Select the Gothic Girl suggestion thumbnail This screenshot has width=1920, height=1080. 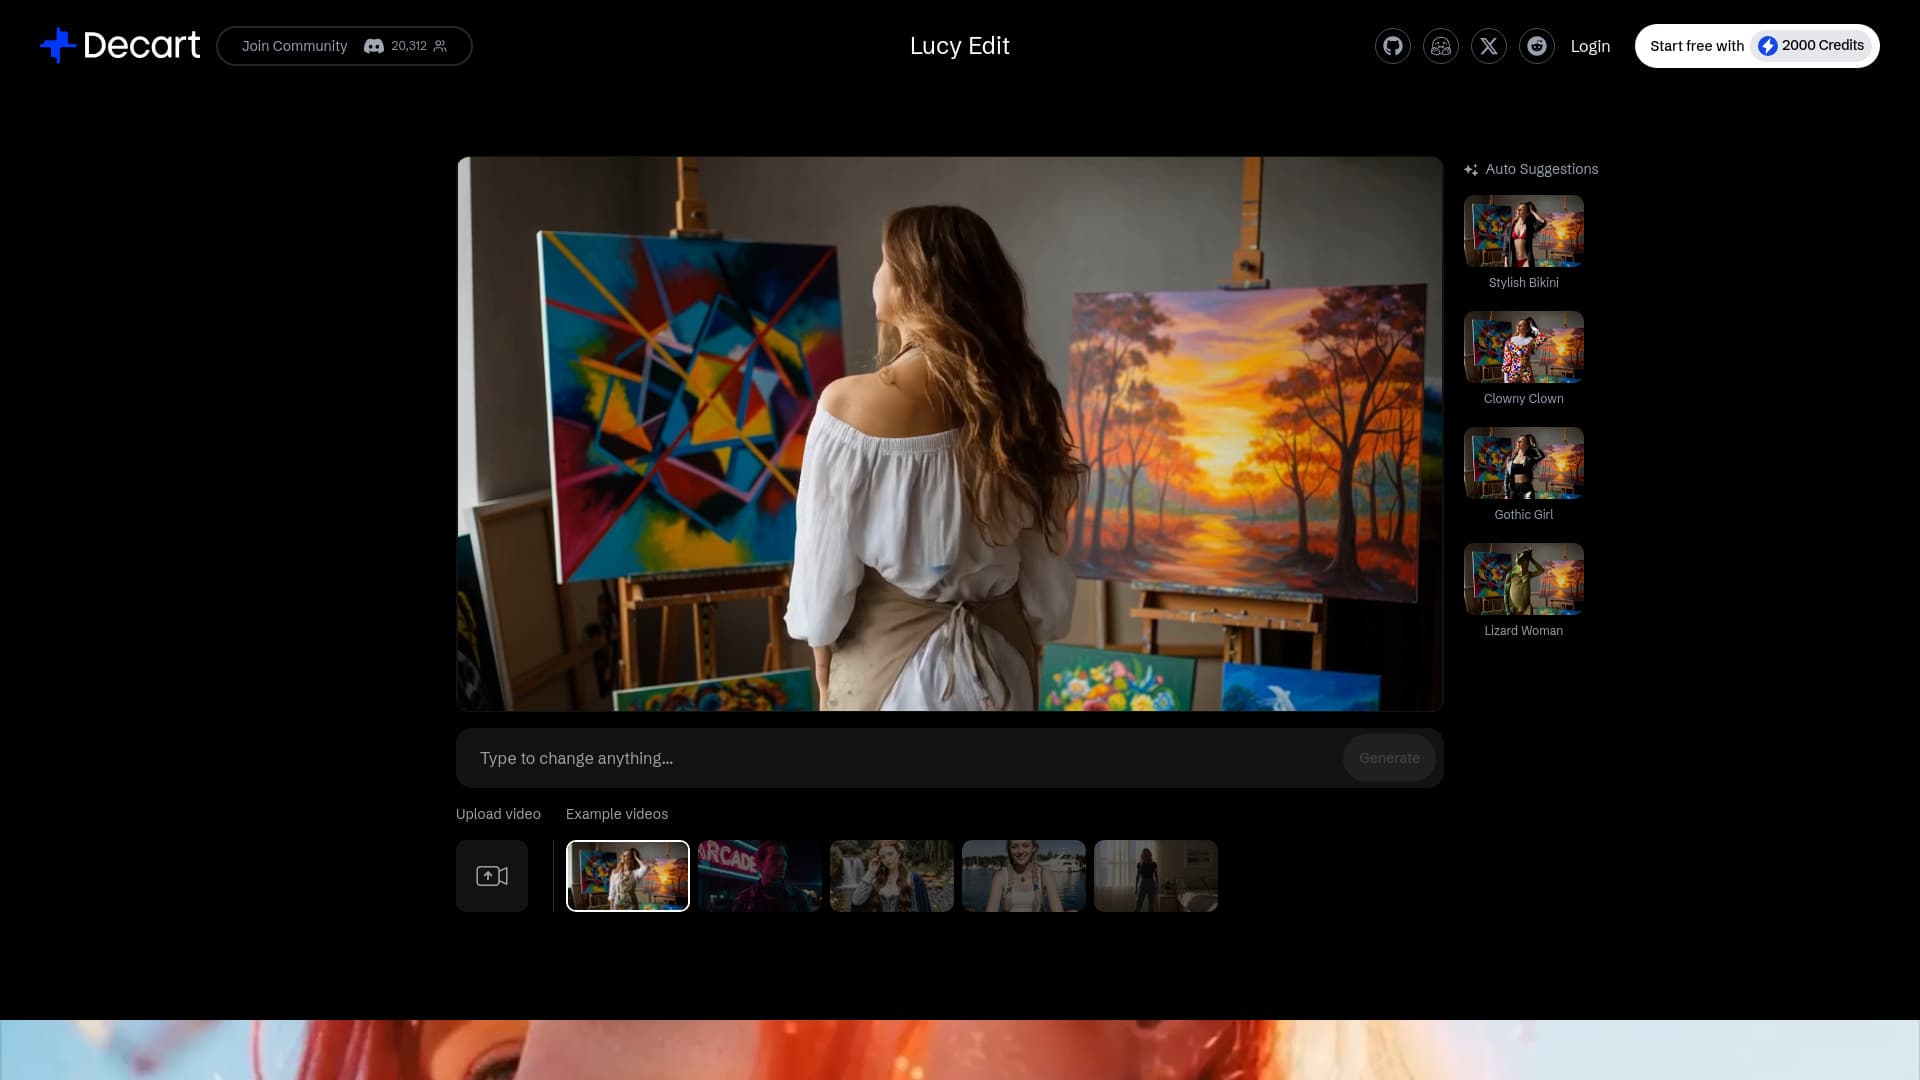tap(1523, 463)
